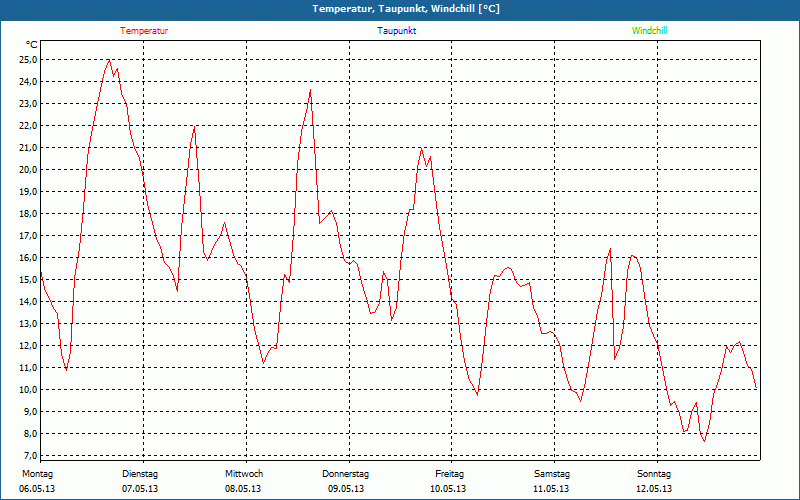Click the 11.05.13 date label
The image size is (800, 500).
pos(551,489)
